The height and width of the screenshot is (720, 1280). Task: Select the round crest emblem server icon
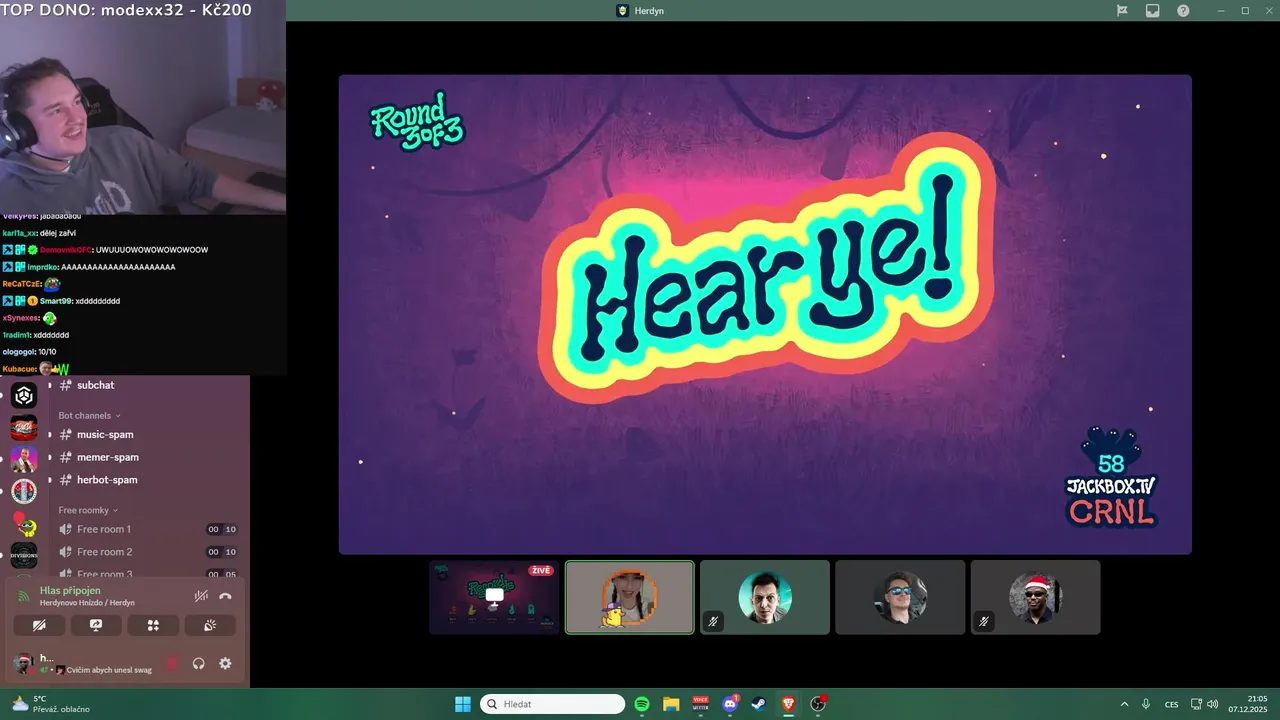(24, 492)
